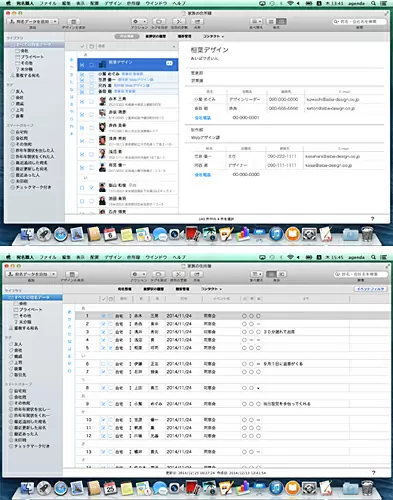This screenshot has width=393, height=500.
Task: Click the イベントフィルタ button in lower window
Action: (x=370, y=289)
